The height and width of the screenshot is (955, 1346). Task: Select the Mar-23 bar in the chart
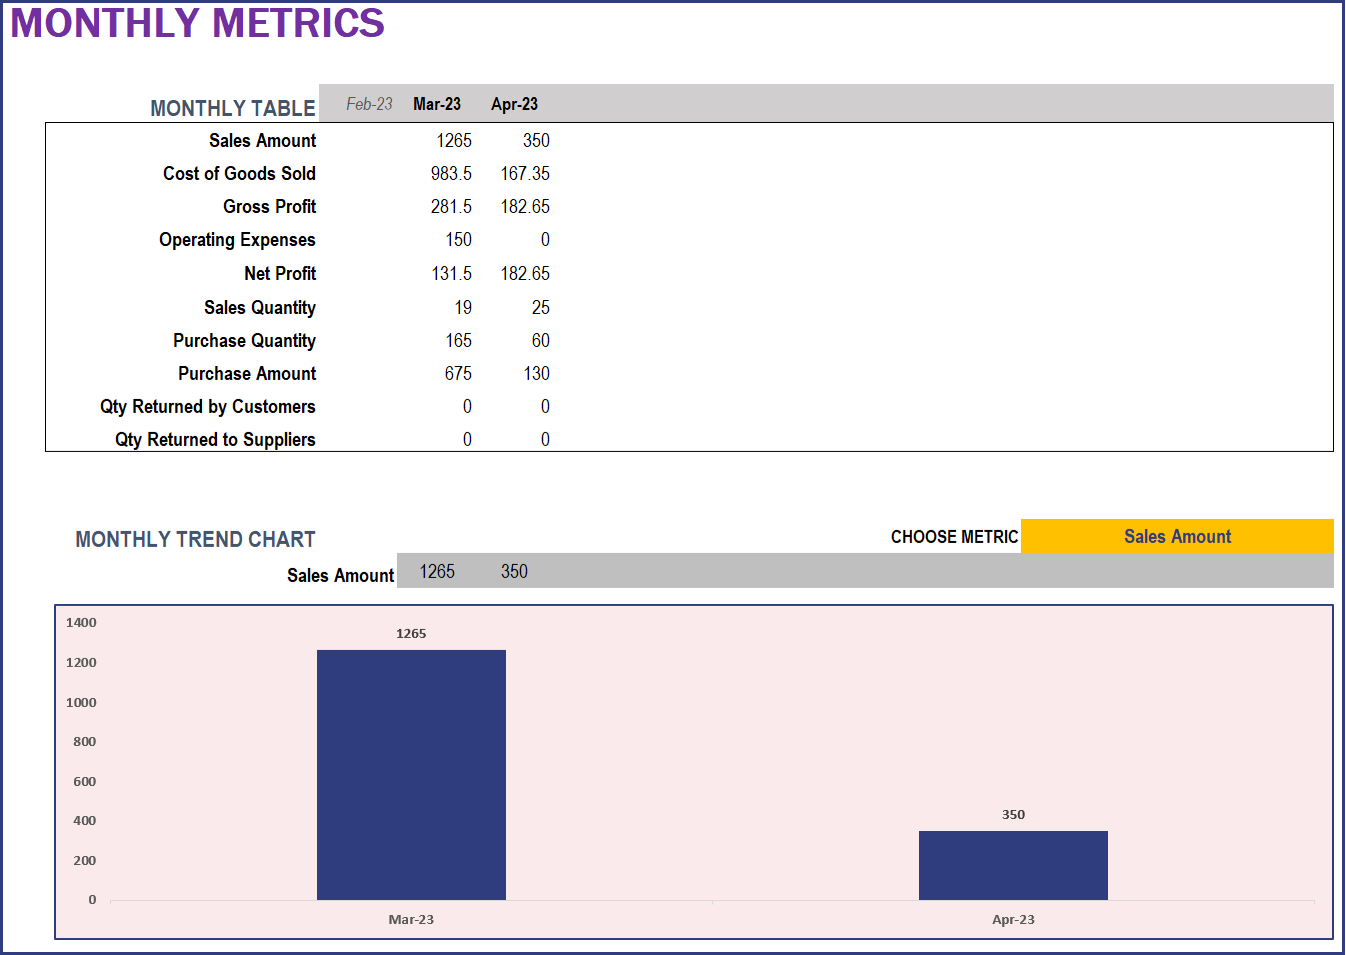pyautogui.click(x=411, y=775)
